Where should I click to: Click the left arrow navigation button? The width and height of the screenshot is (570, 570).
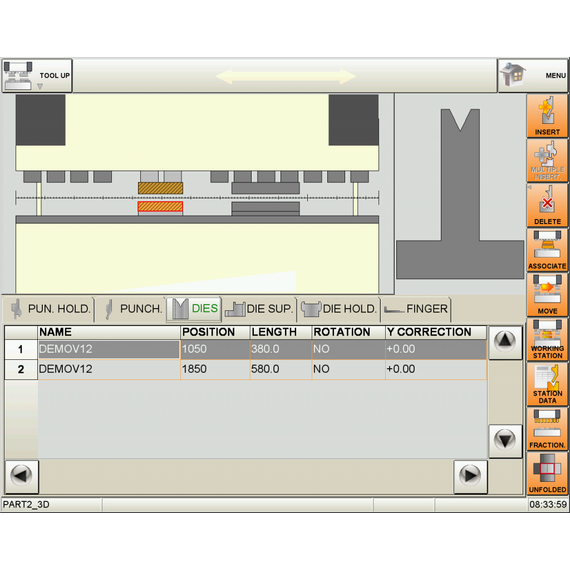(21, 476)
